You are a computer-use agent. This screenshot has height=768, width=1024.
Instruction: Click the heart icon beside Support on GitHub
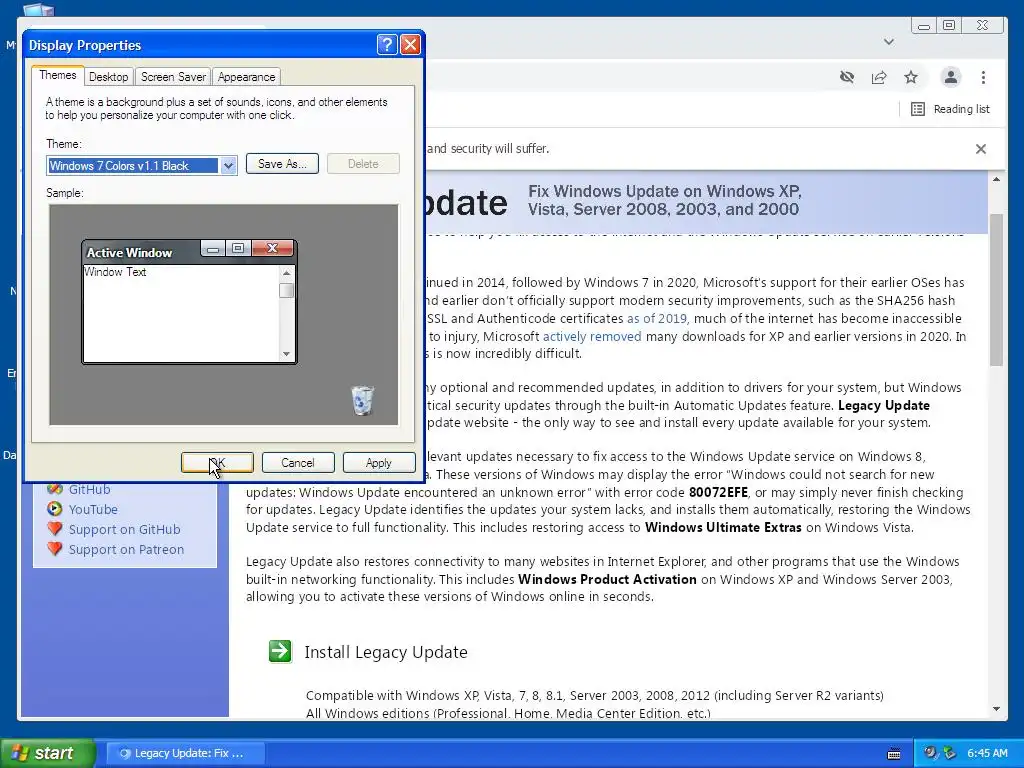click(x=55, y=528)
